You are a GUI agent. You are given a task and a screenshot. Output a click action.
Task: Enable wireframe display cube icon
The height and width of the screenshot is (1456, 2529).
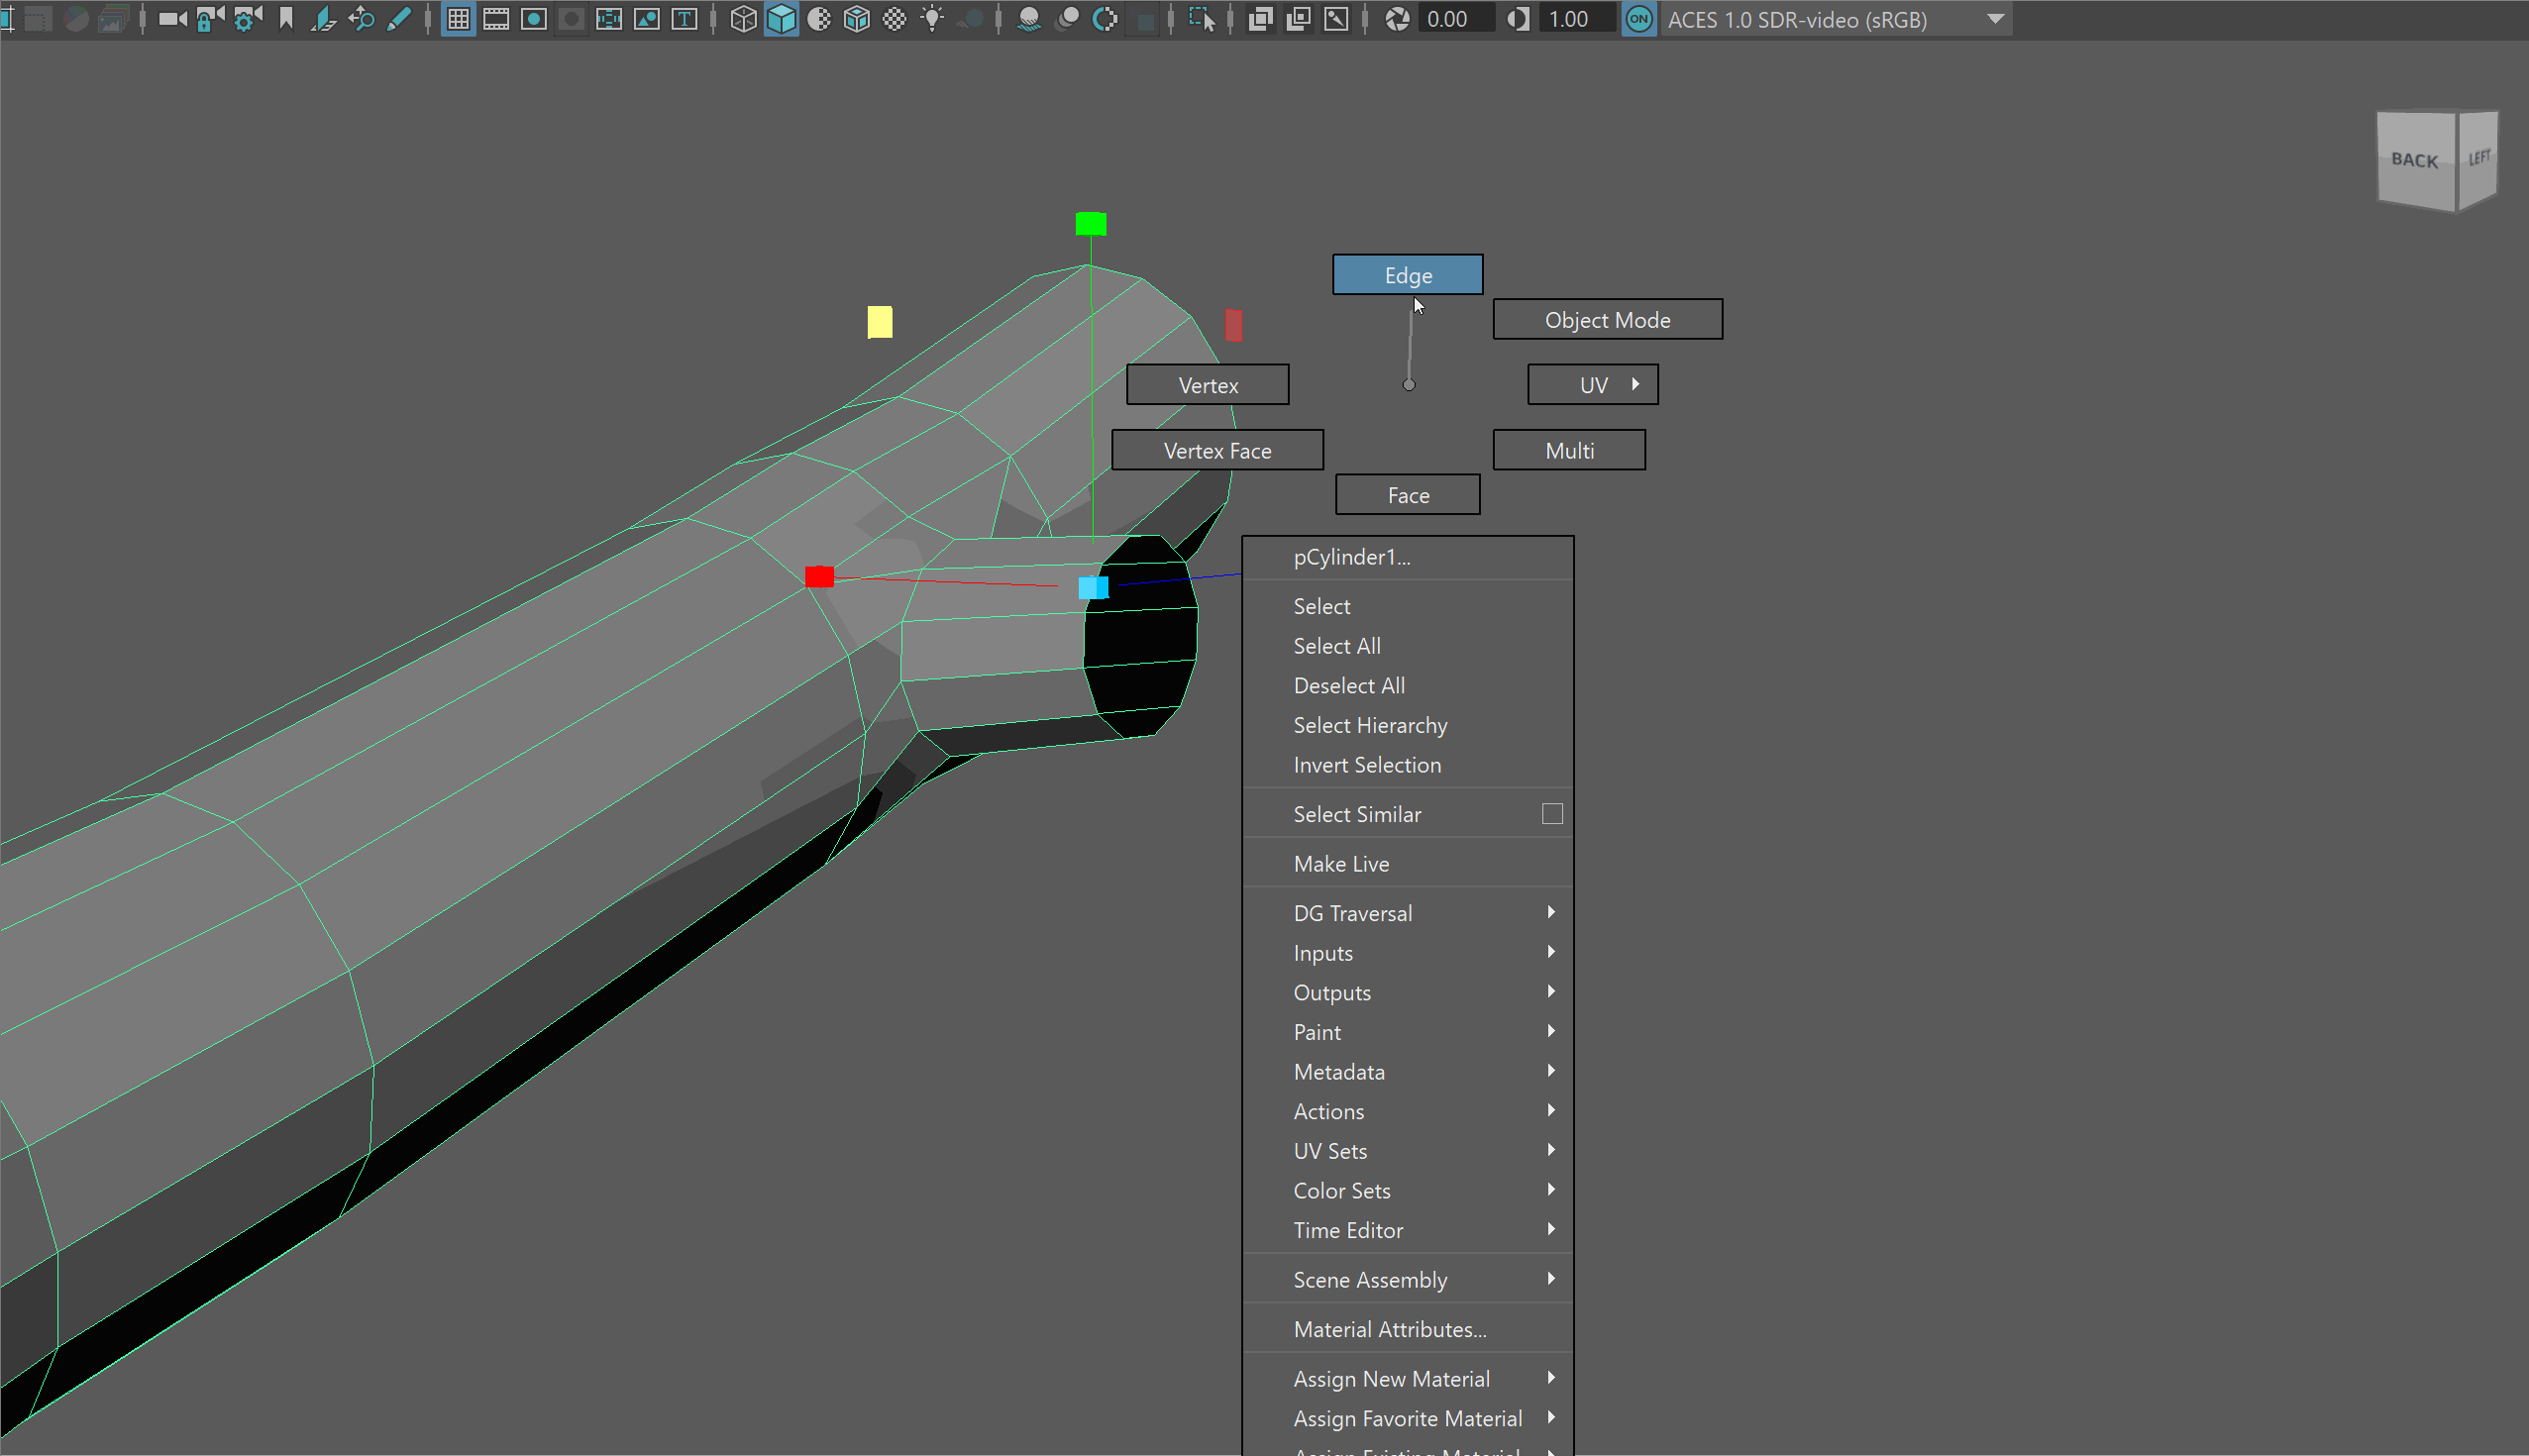[x=743, y=19]
